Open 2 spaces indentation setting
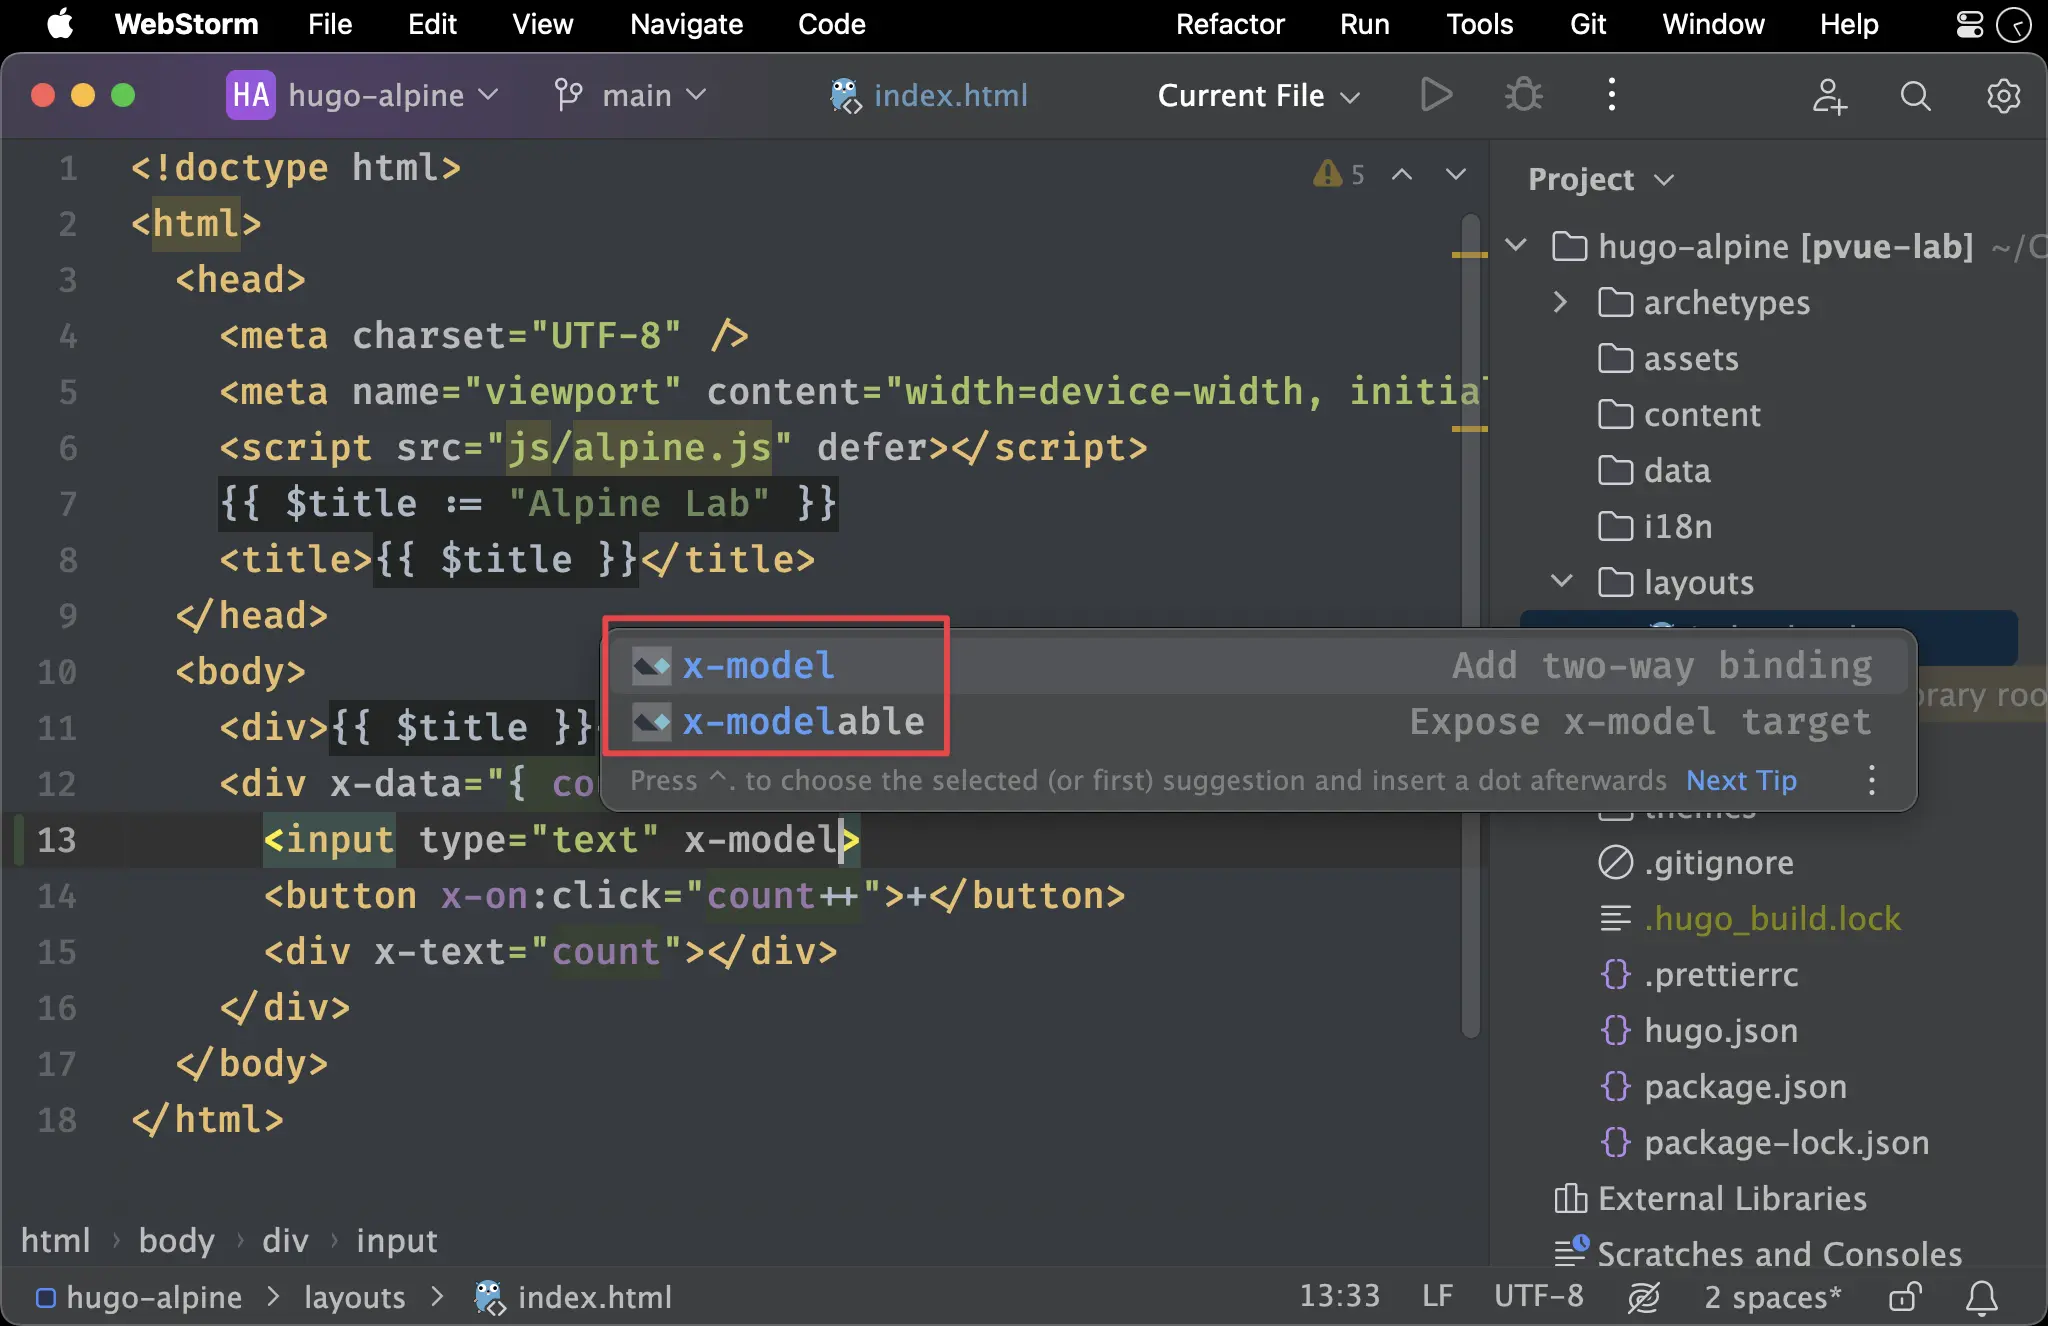2048x1326 pixels. 1772,1297
